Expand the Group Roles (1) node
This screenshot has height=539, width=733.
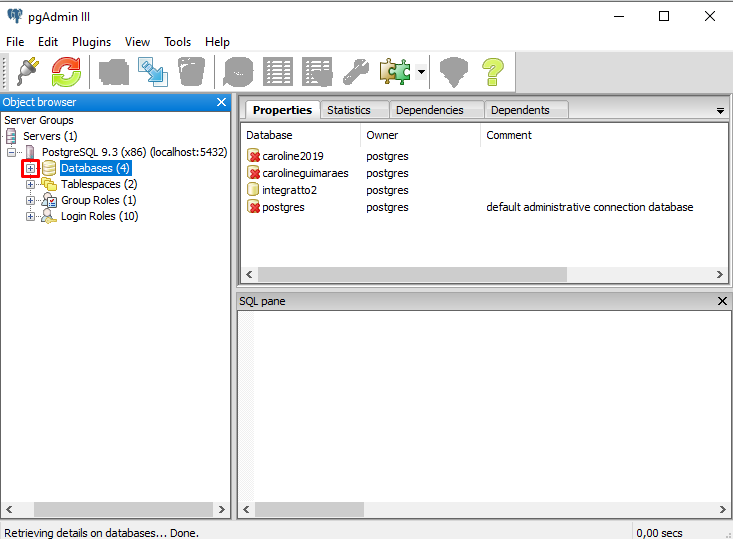coord(30,200)
